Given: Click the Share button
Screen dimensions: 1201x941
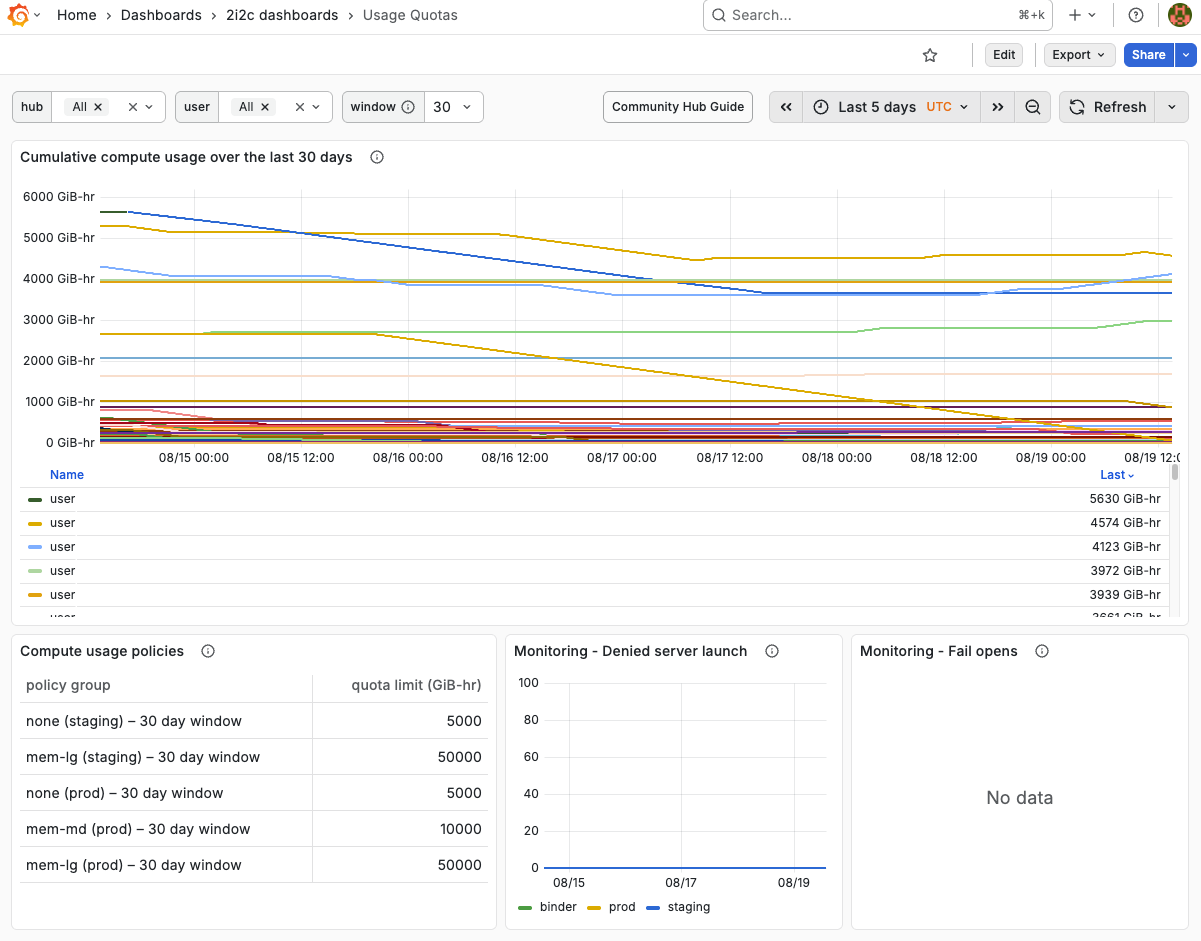Looking at the screenshot, I should (1149, 55).
